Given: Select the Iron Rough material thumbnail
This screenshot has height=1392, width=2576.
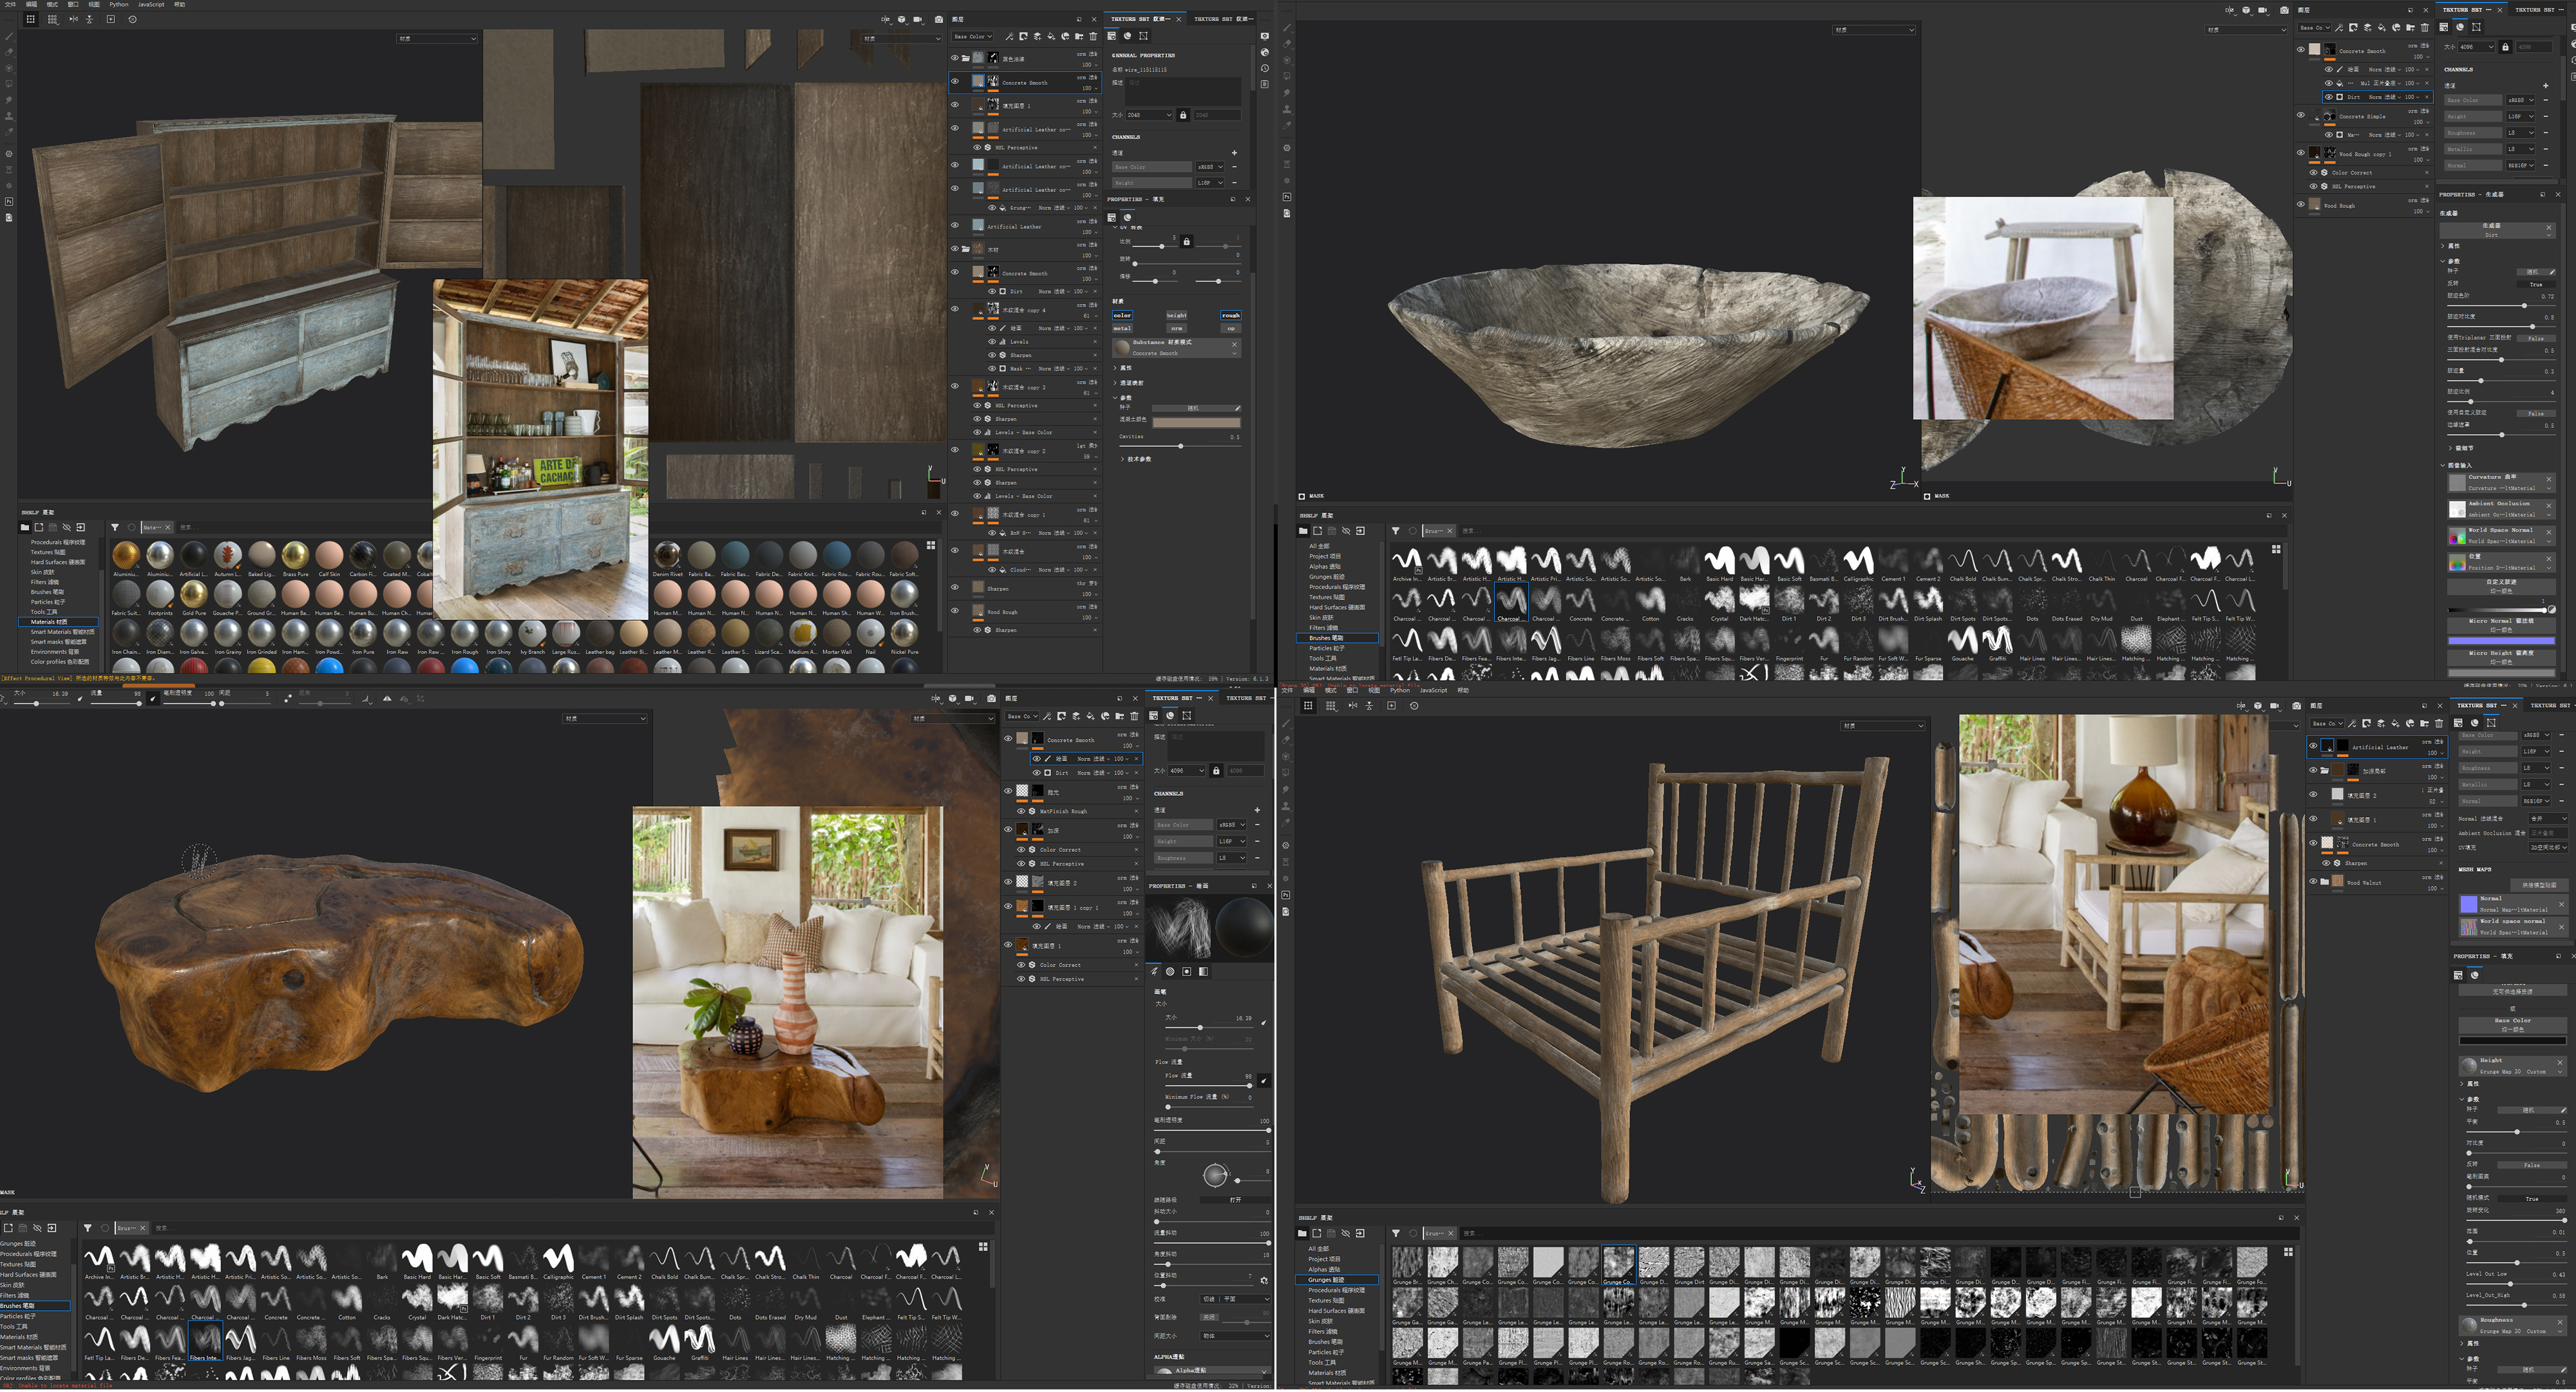Looking at the screenshot, I should coord(464,634).
